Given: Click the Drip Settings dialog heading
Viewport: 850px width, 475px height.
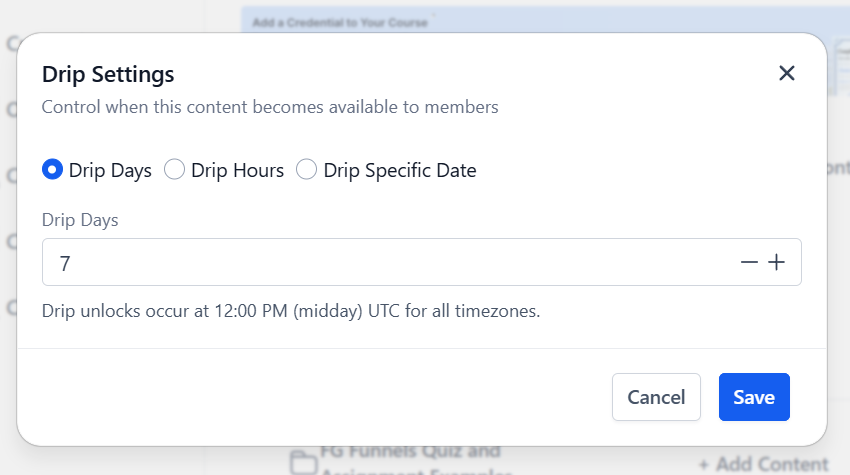Looking at the screenshot, I should click(x=108, y=74).
